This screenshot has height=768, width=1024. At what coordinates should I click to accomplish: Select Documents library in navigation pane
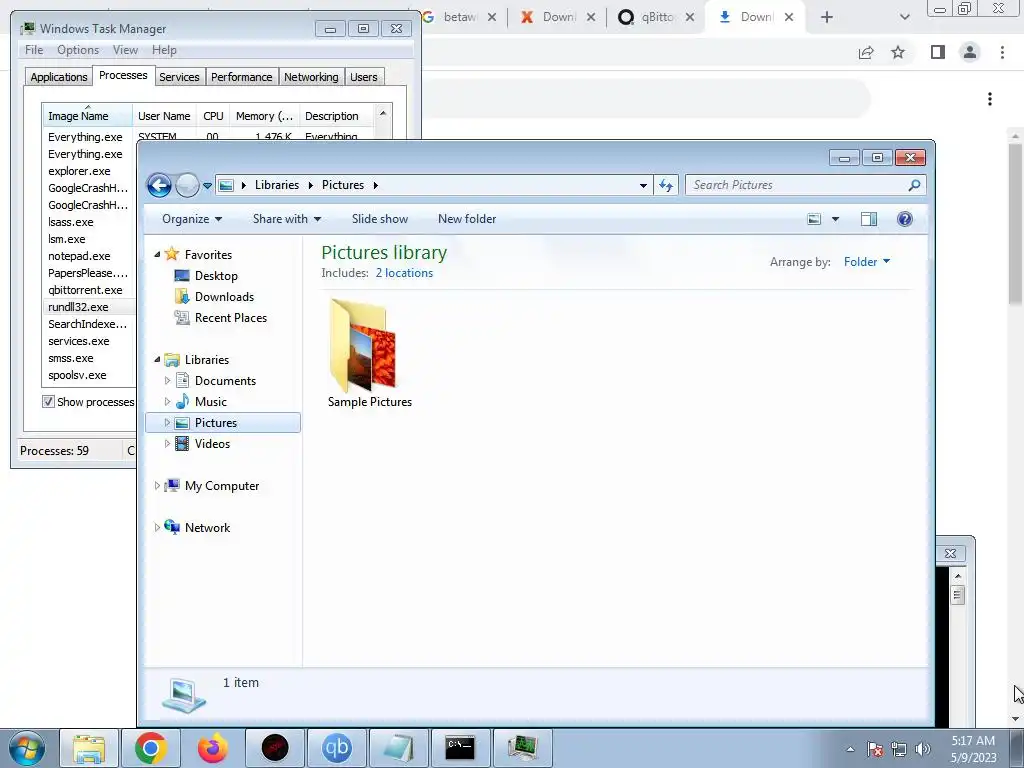coord(225,381)
